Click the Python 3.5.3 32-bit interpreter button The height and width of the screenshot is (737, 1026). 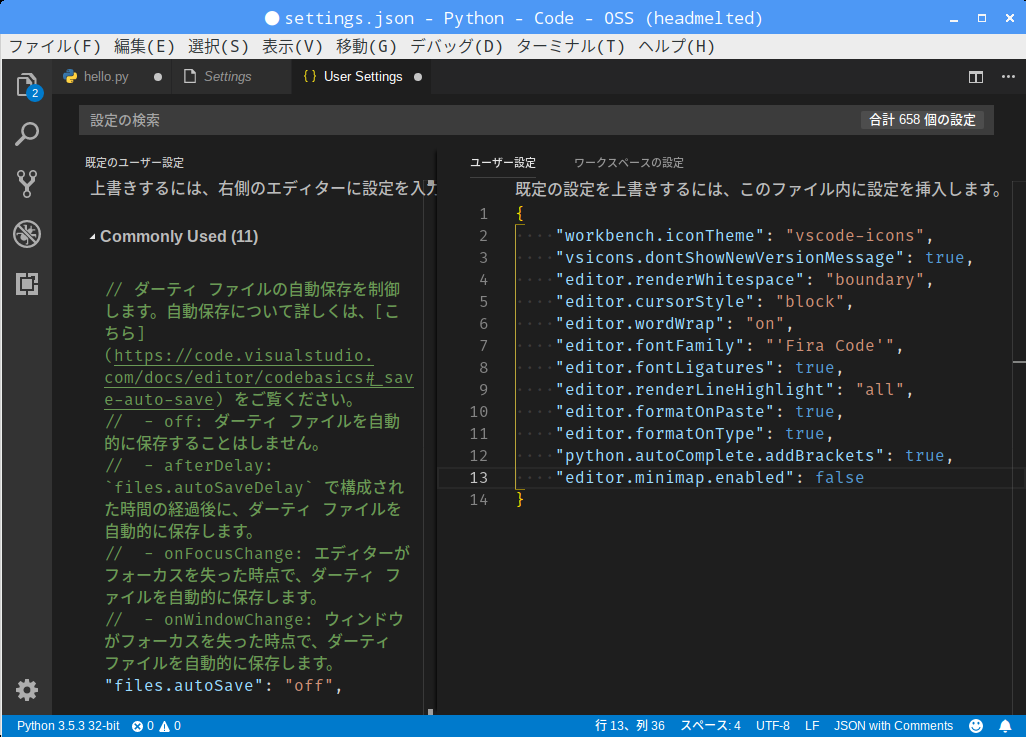click(68, 726)
